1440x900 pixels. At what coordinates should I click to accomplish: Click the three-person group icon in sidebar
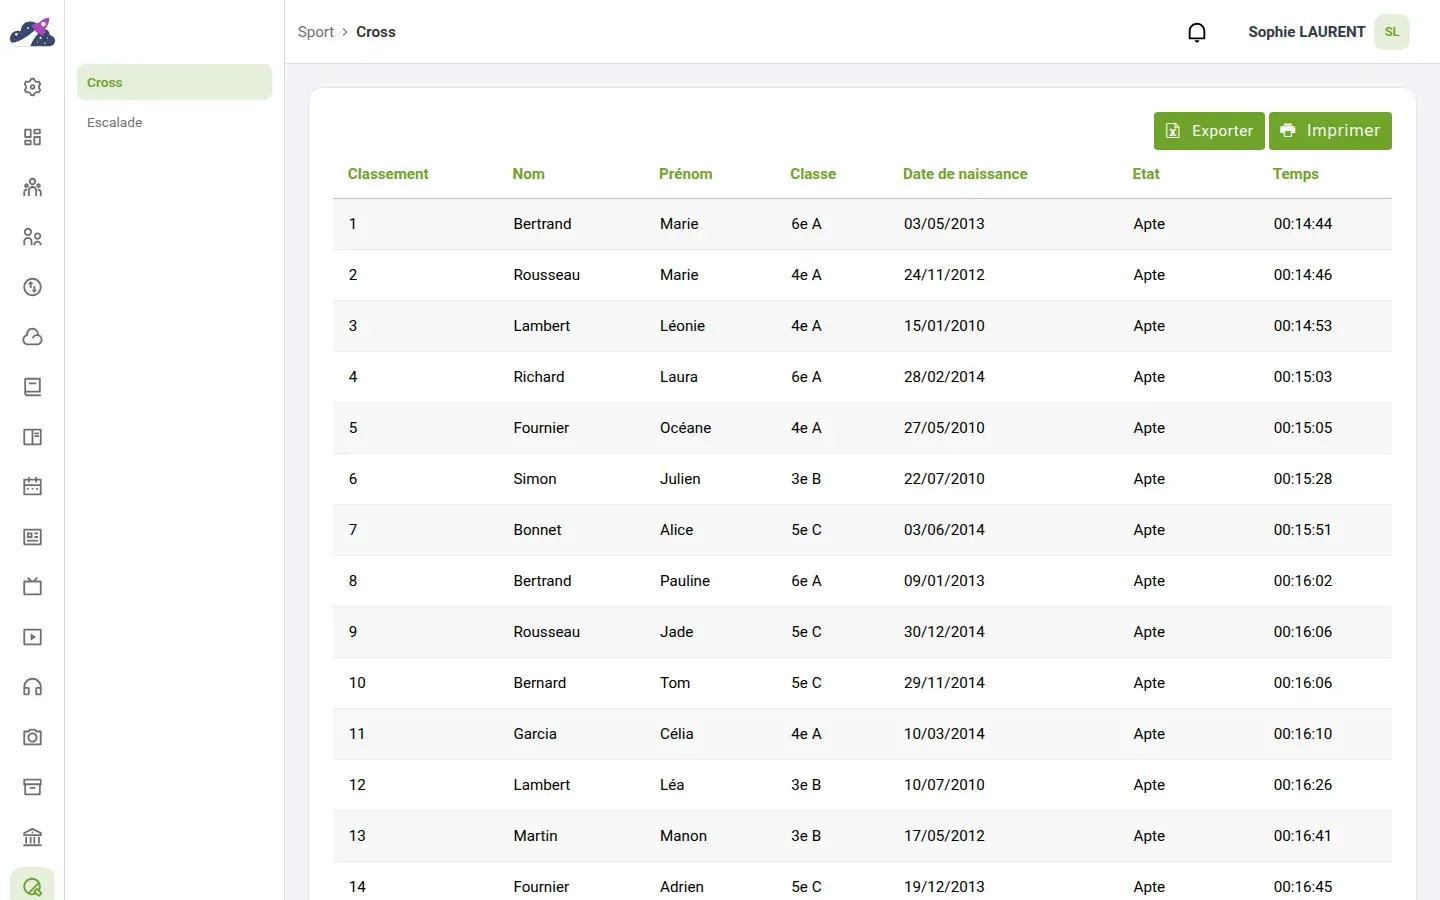[x=32, y=187]
